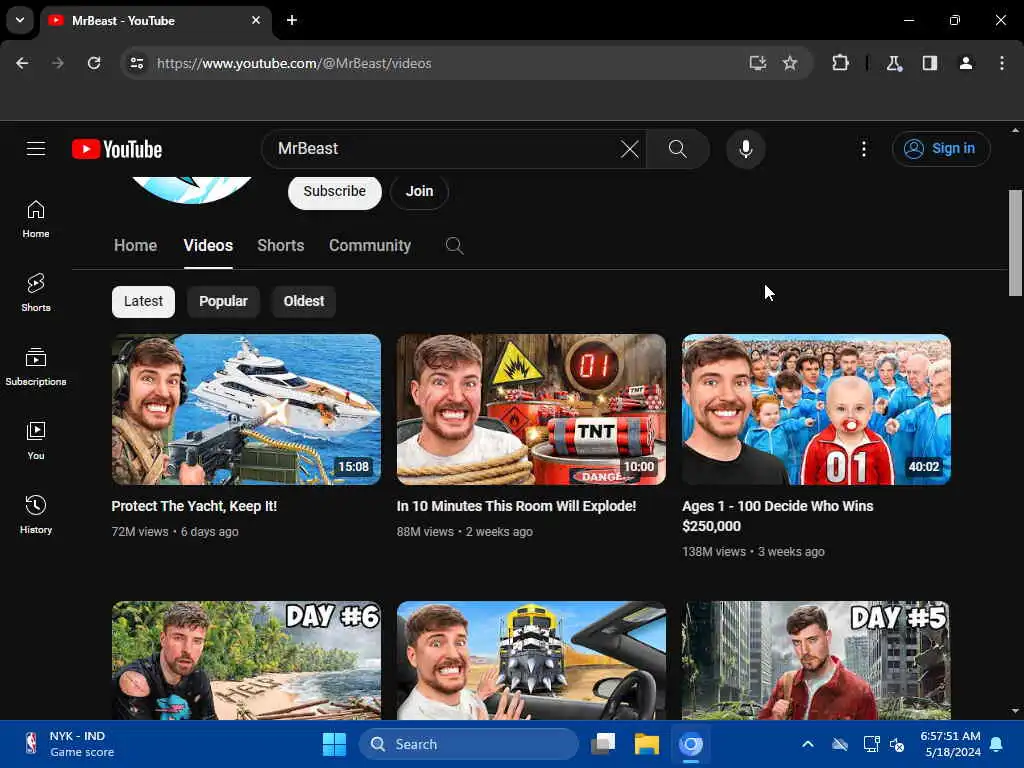Open Protect The Yacht video title

pyautogui.click(x=194, y=506)
